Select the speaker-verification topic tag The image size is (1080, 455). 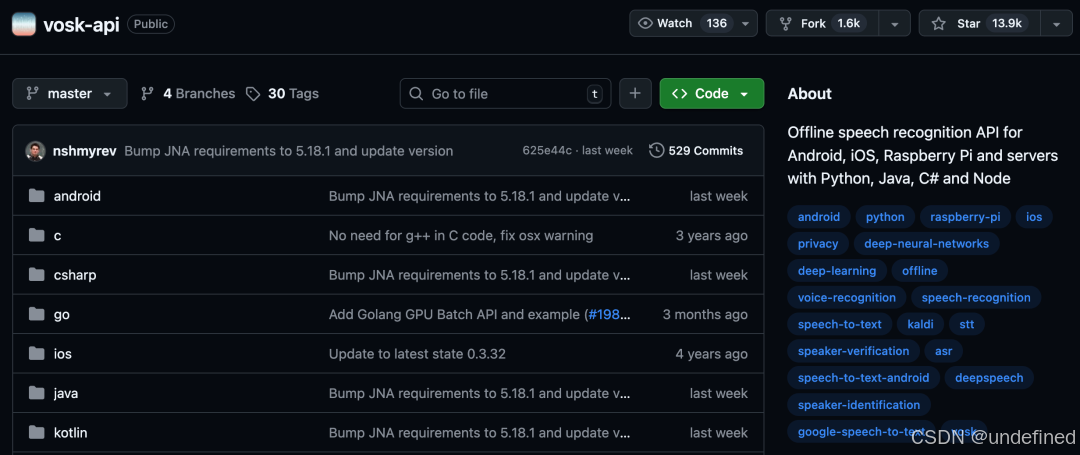click(853, 351)
